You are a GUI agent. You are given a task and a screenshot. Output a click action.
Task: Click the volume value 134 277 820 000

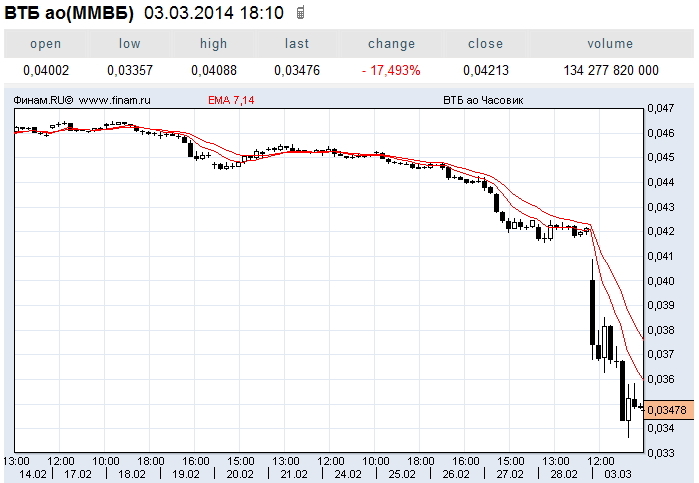pos(611,70)
